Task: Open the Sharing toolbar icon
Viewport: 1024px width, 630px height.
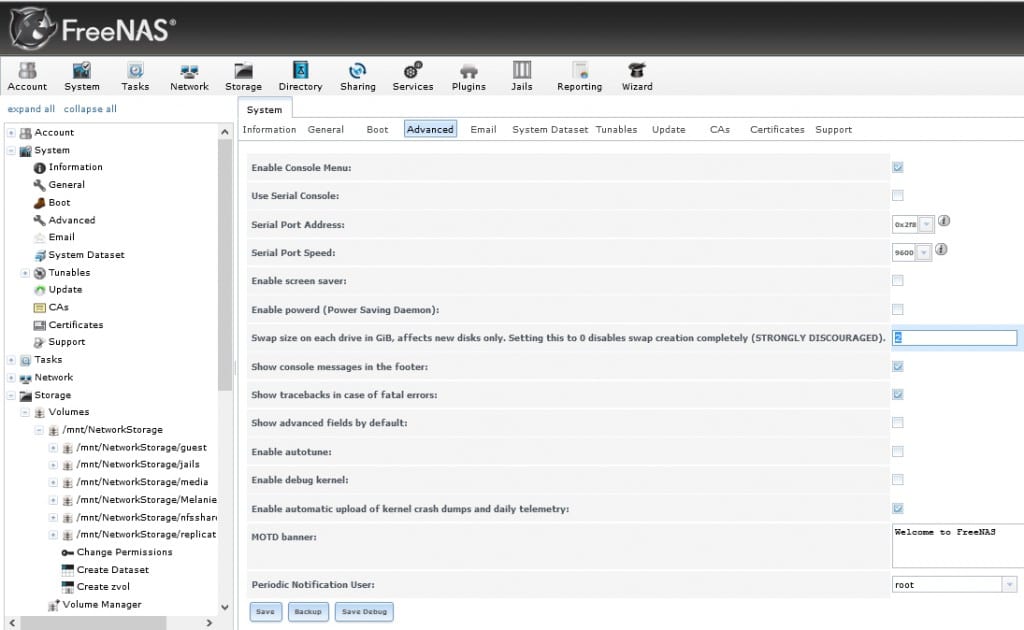Action: [x=358, y=76]
